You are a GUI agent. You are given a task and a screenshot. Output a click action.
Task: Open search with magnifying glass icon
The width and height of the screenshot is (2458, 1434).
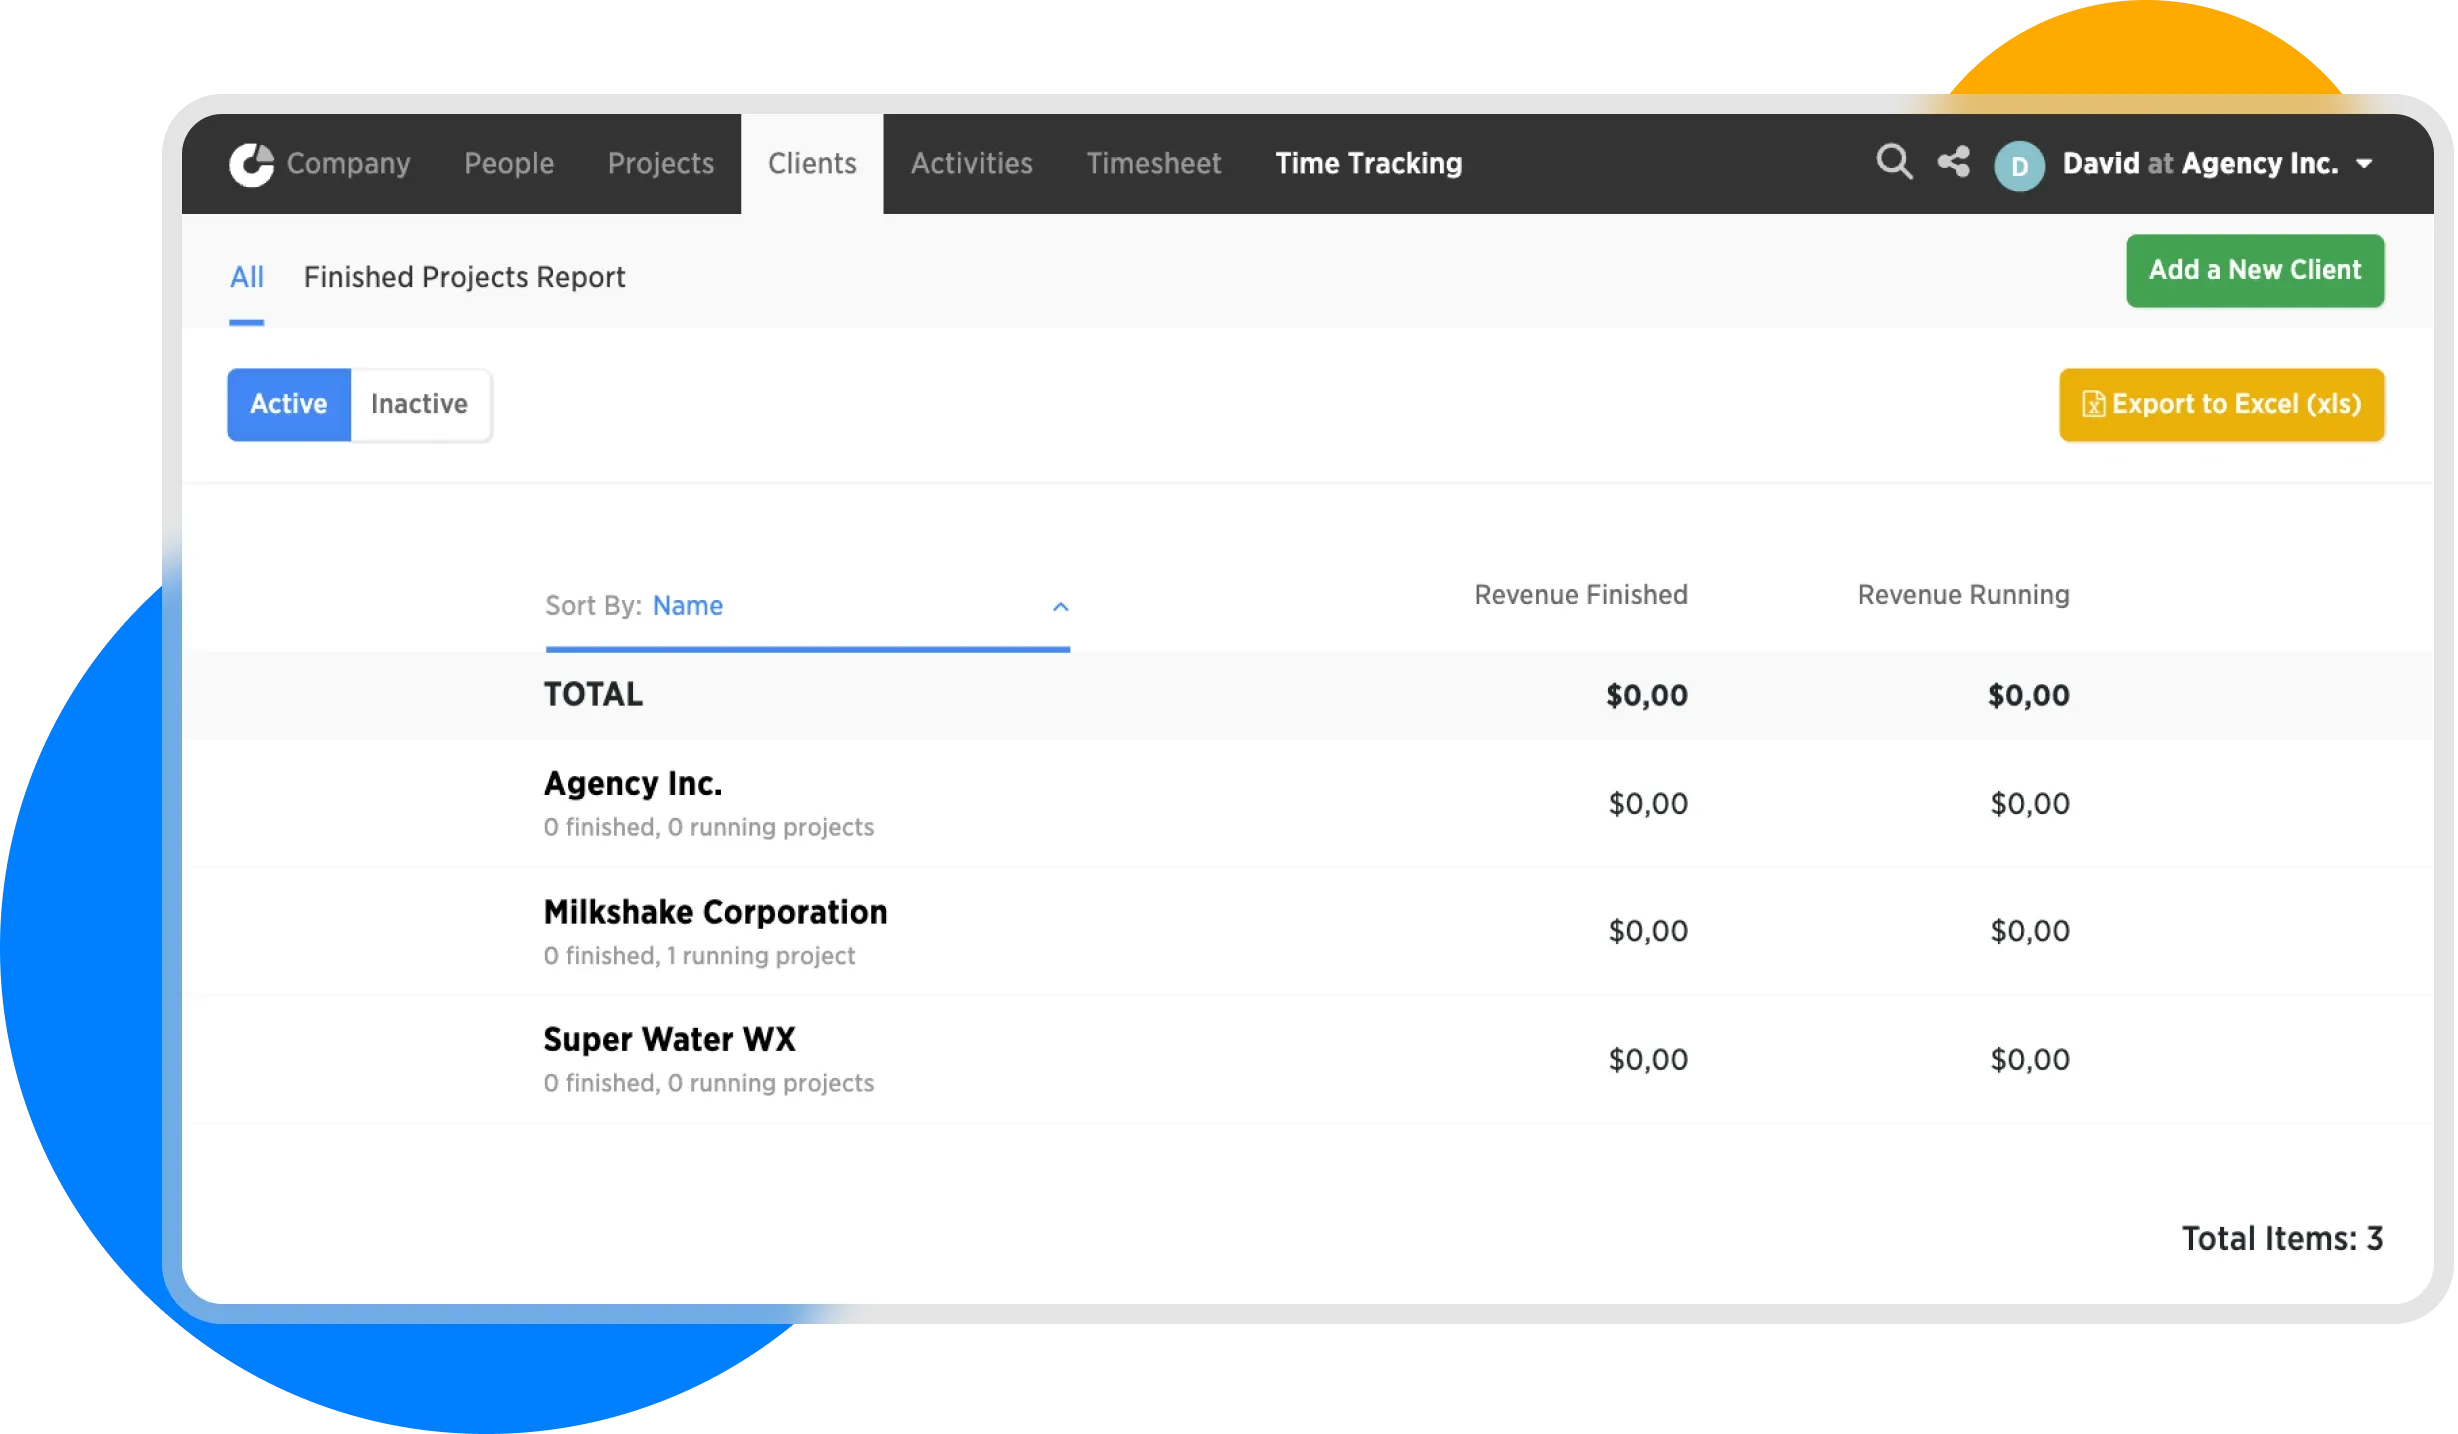coord(1893,162)
